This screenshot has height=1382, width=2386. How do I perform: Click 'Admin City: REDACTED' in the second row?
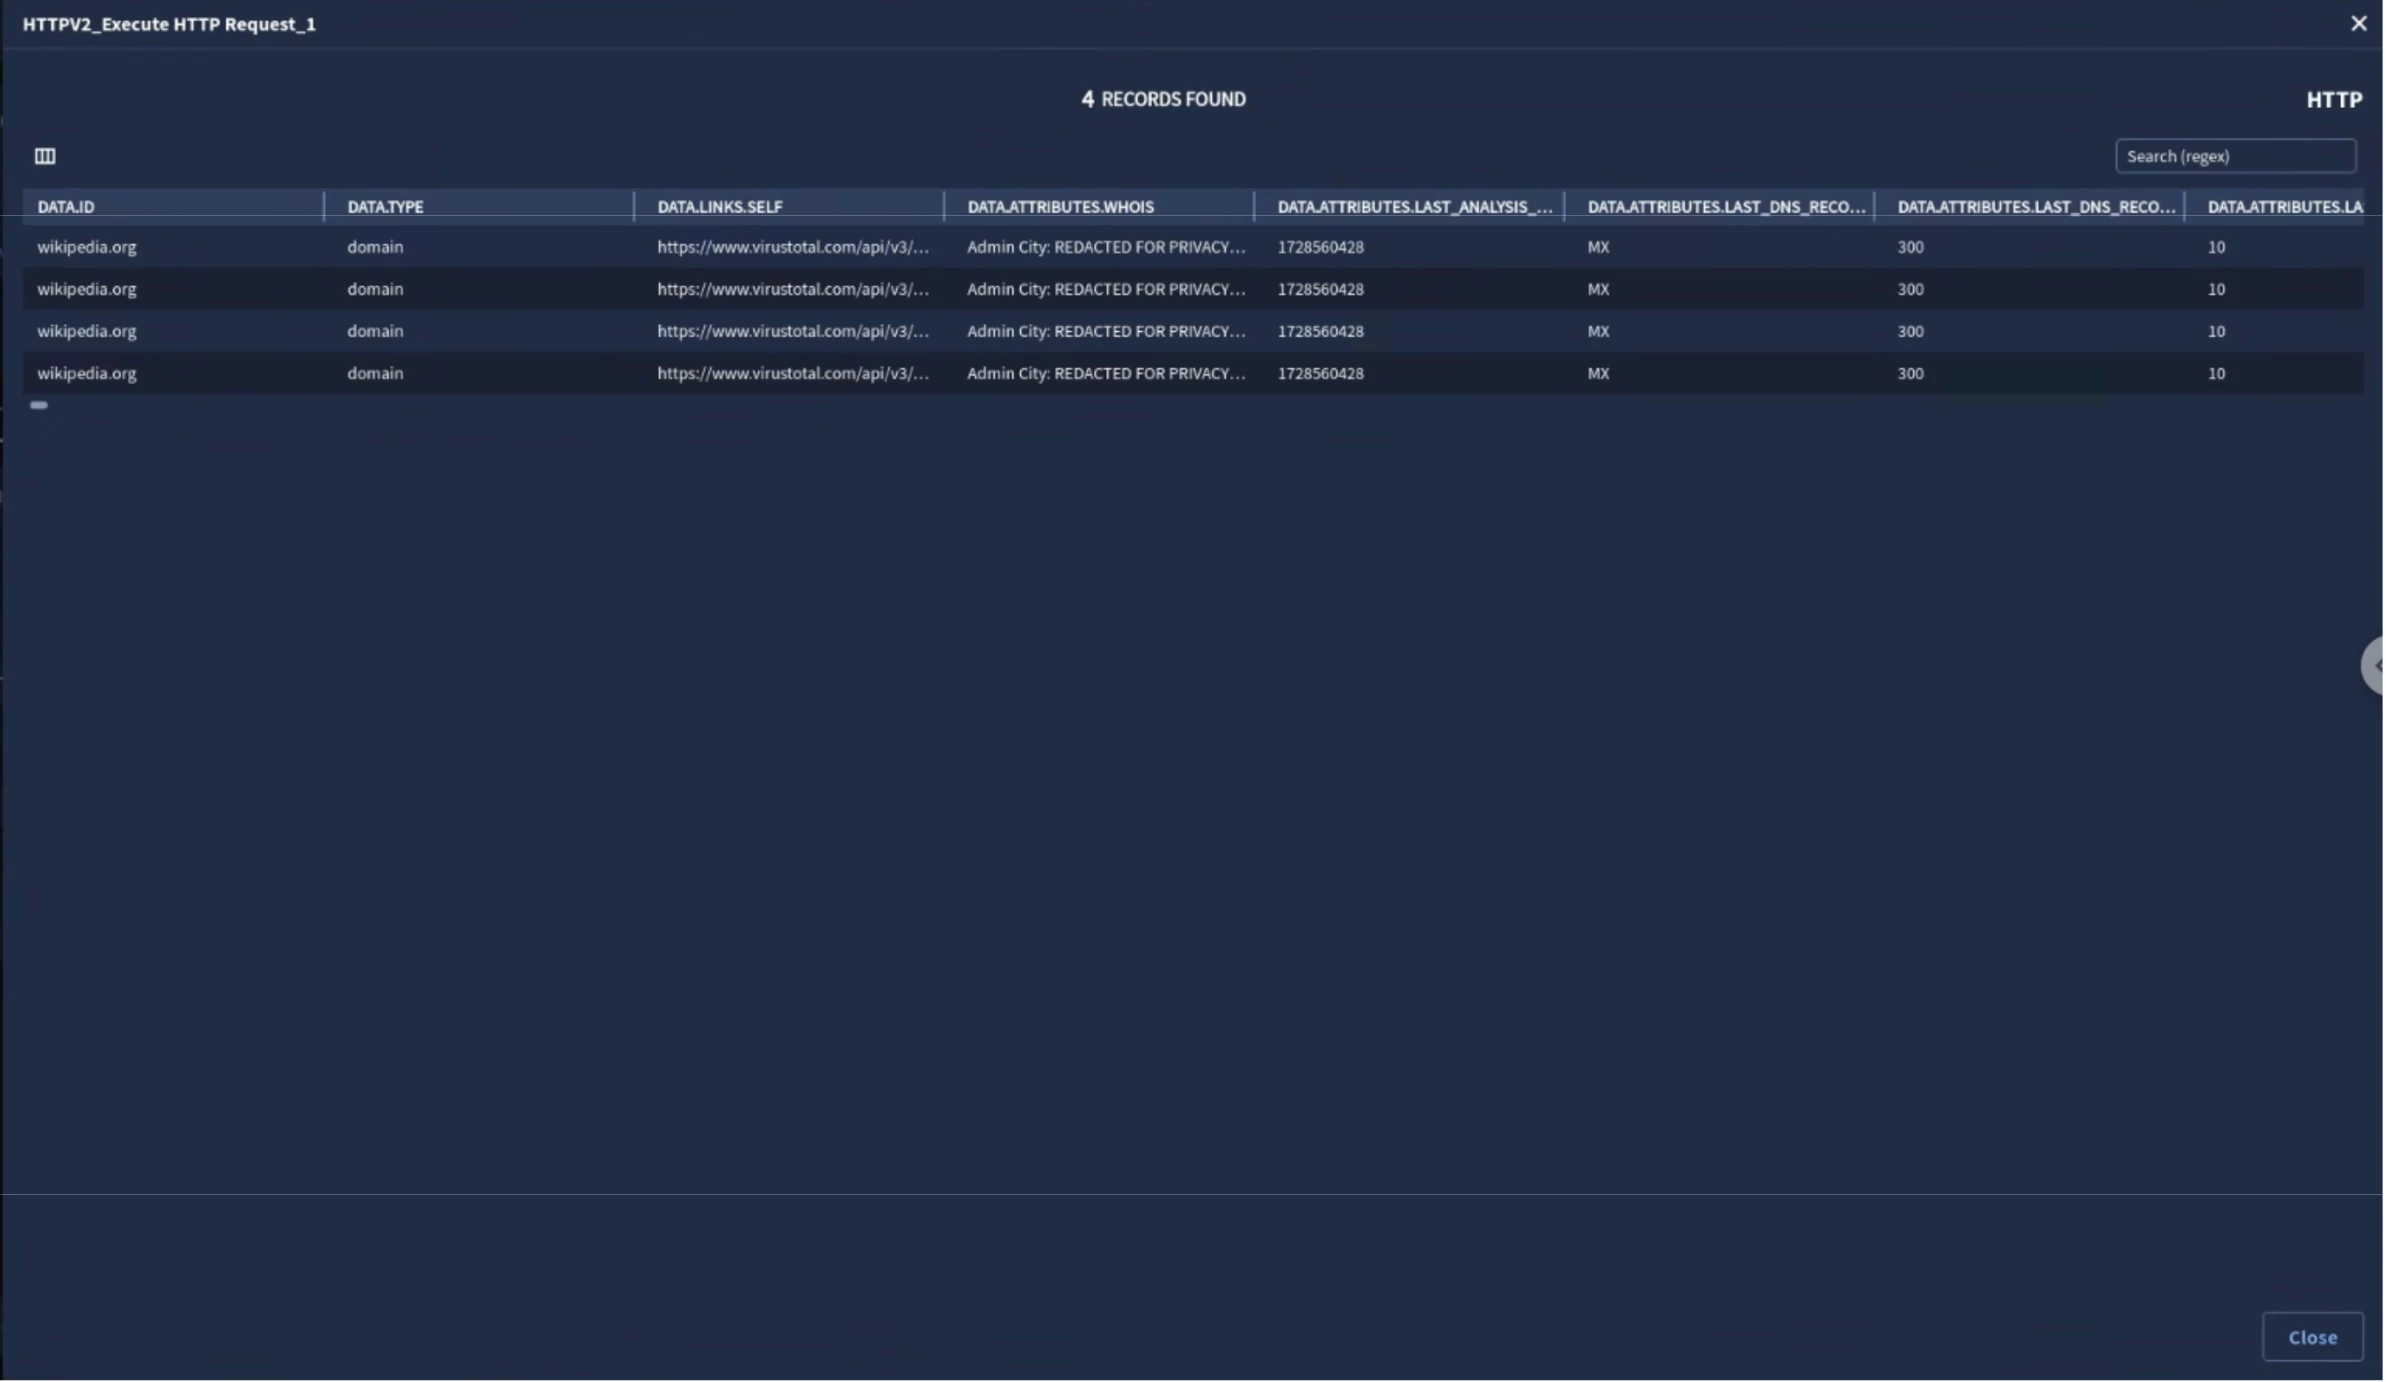click(1108, 289)
